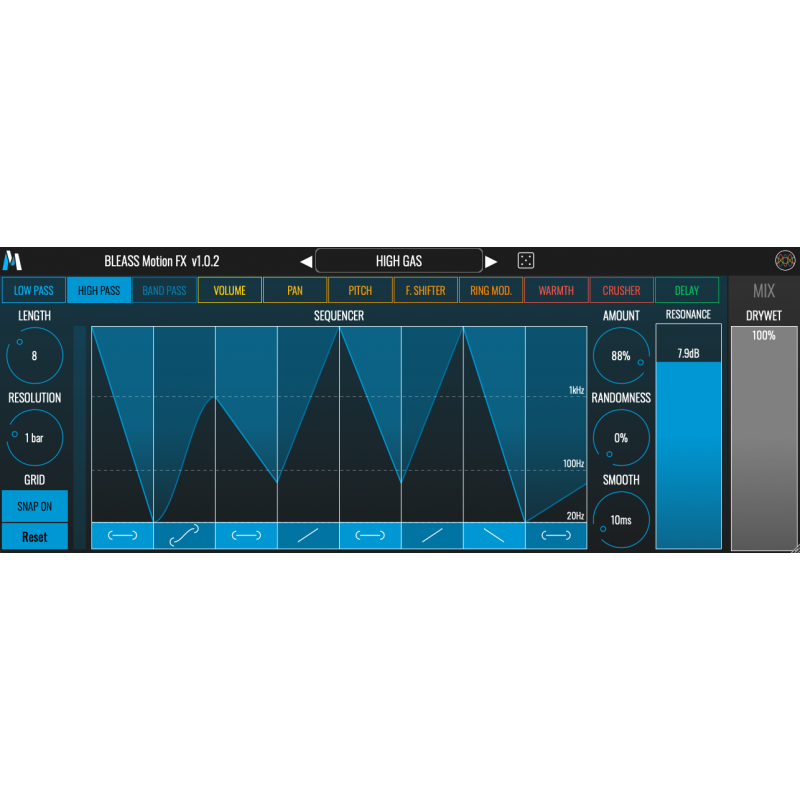Go to the next preset with right arrow

[491, 262]
